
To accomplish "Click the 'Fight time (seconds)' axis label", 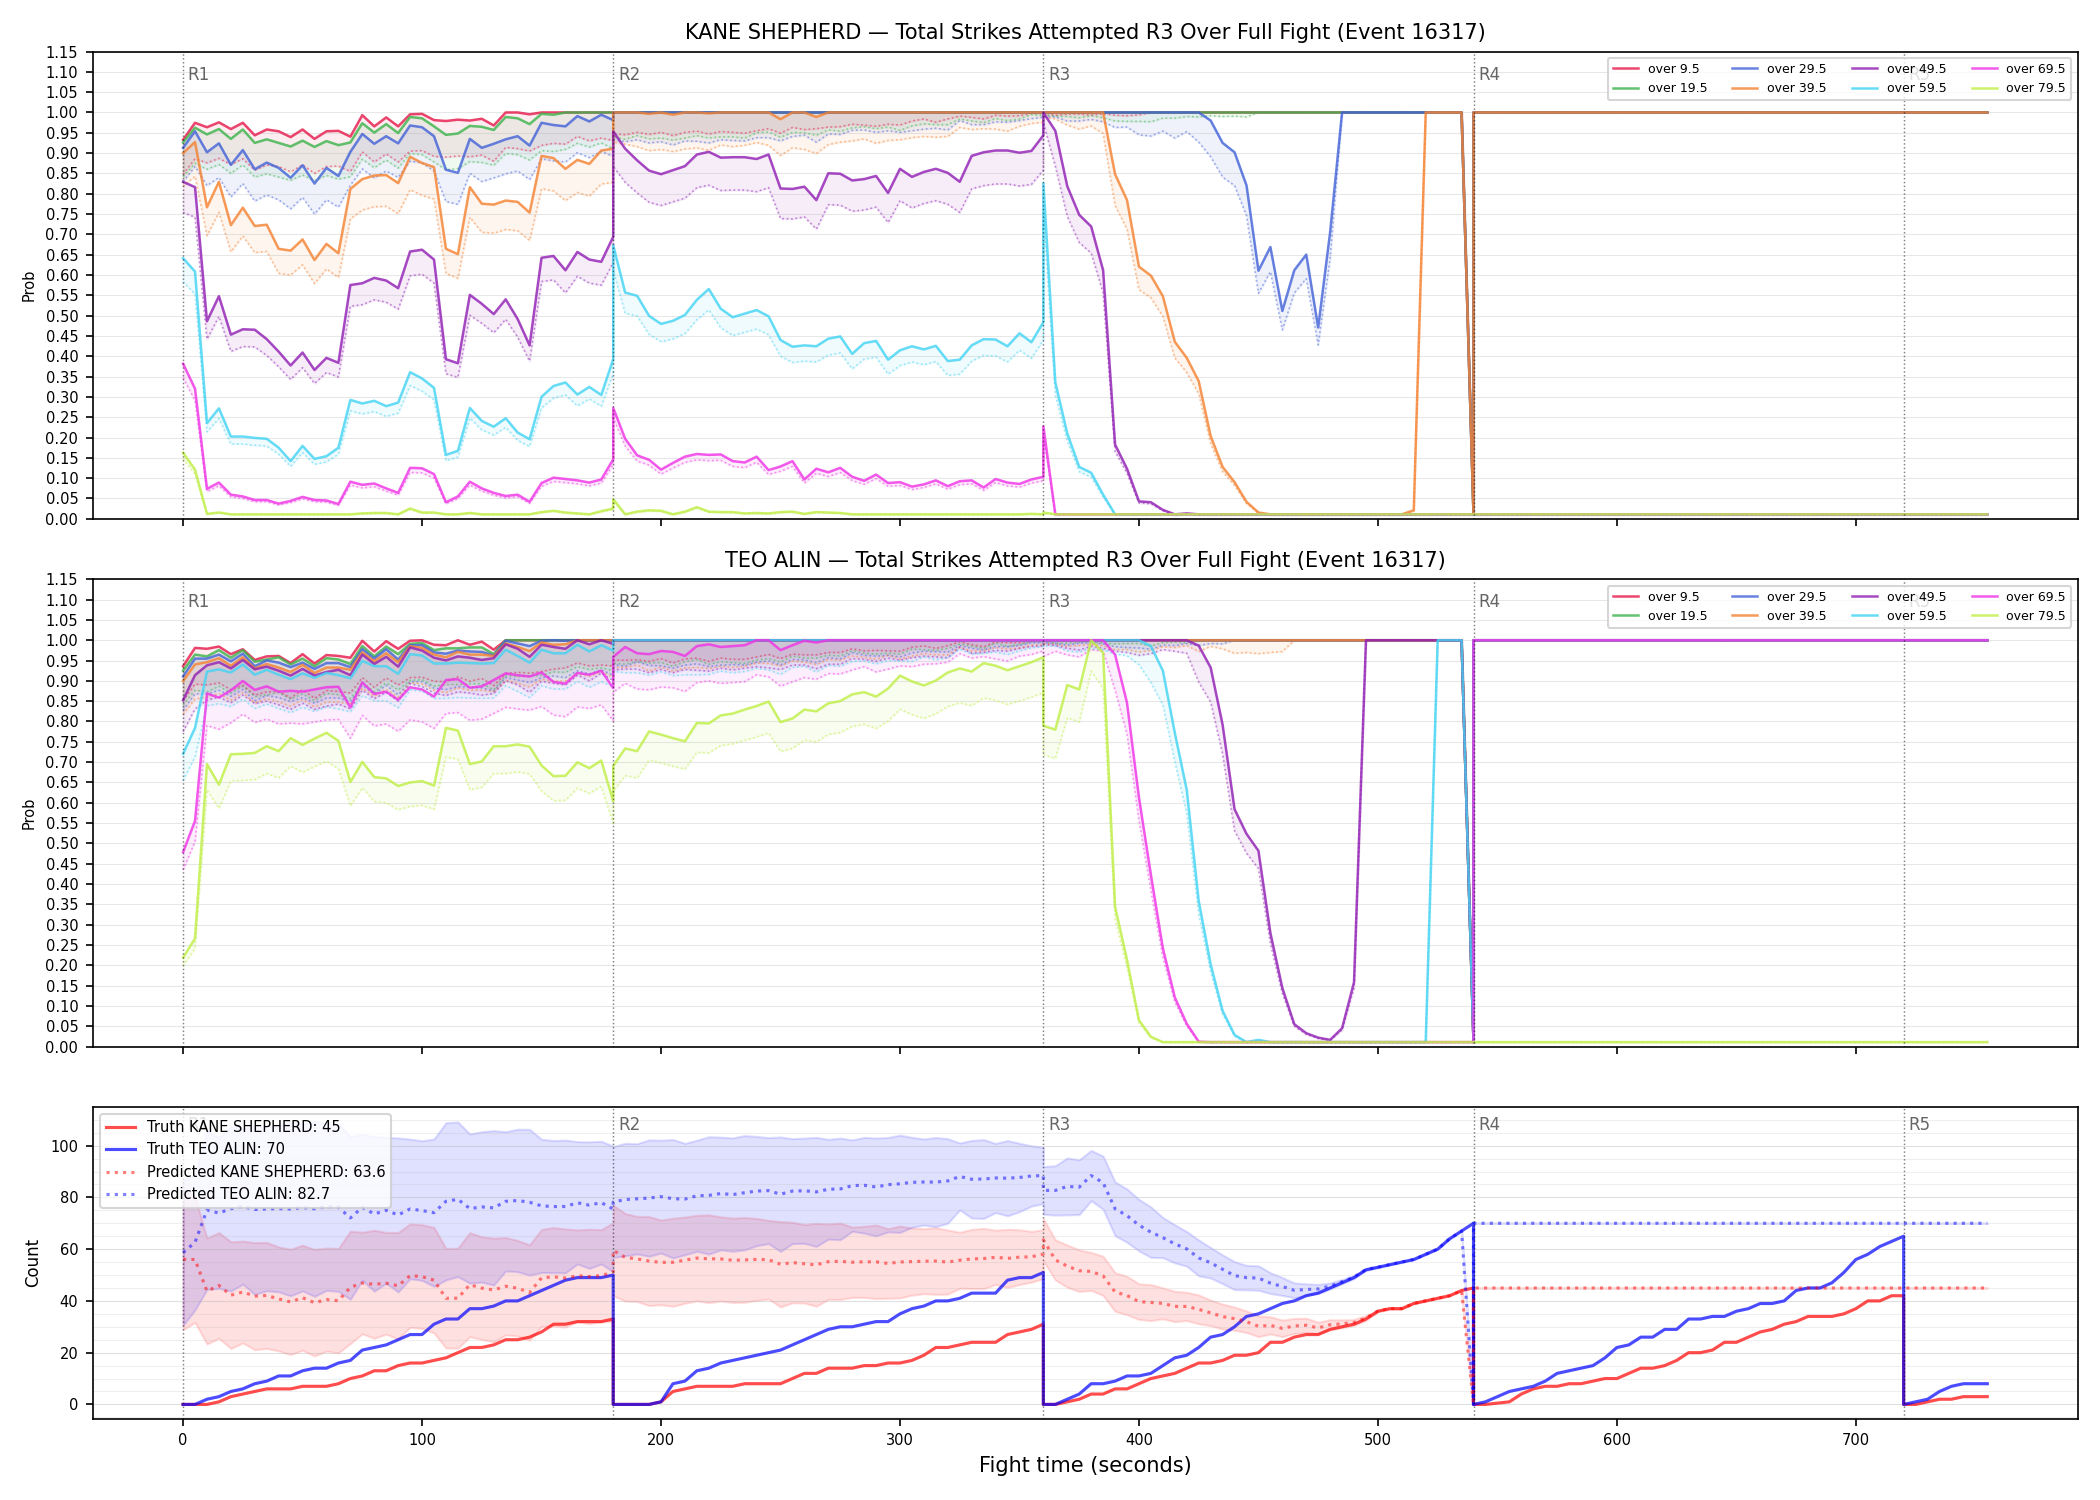I will [x=1085, y=1465].
